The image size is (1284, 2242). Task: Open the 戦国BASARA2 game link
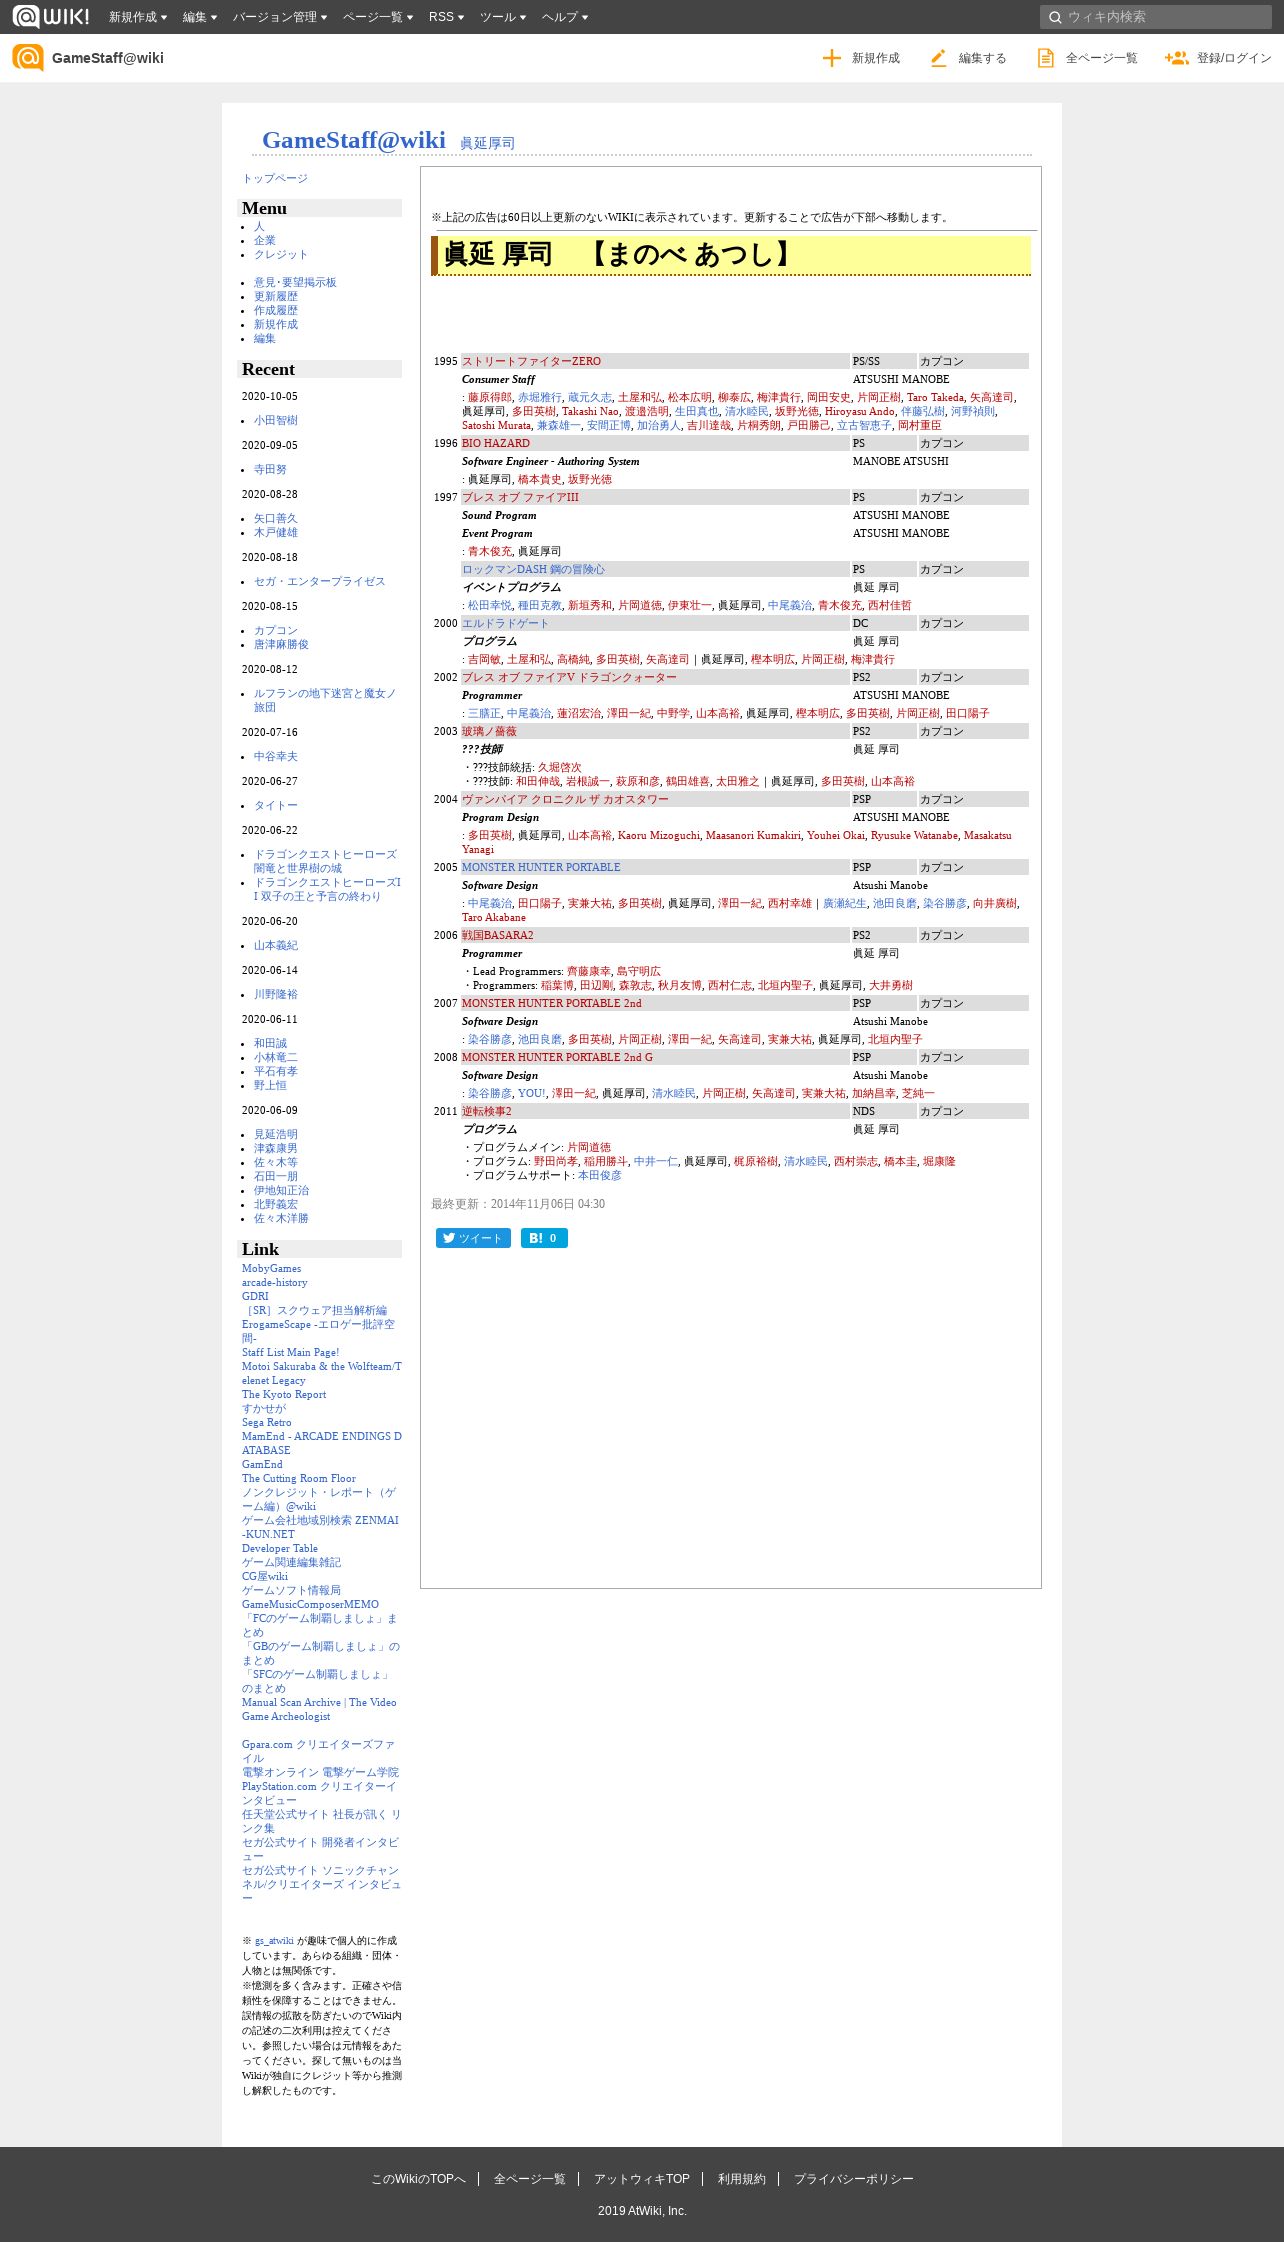[497, 936]
